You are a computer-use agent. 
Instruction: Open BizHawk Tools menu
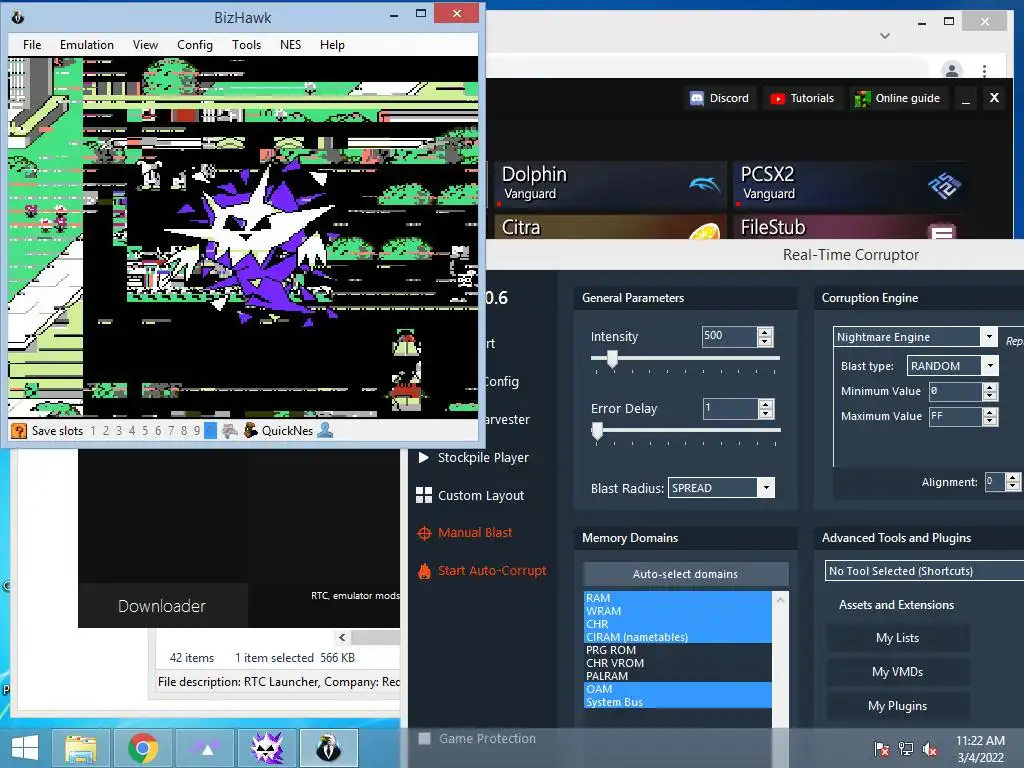click(x=246, y=44)
